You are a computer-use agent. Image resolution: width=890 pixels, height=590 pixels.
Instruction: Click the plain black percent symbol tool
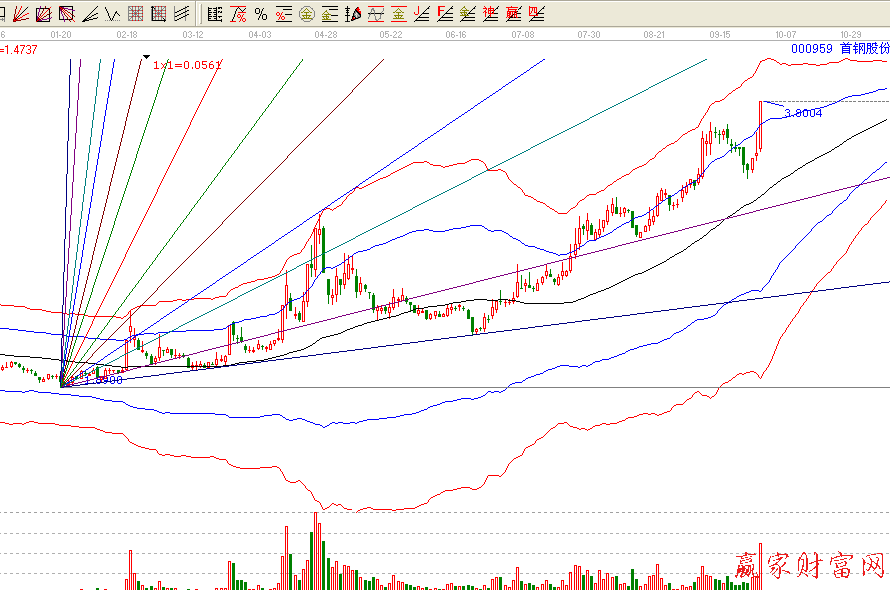pyautogui.click(x=261, y=14)
